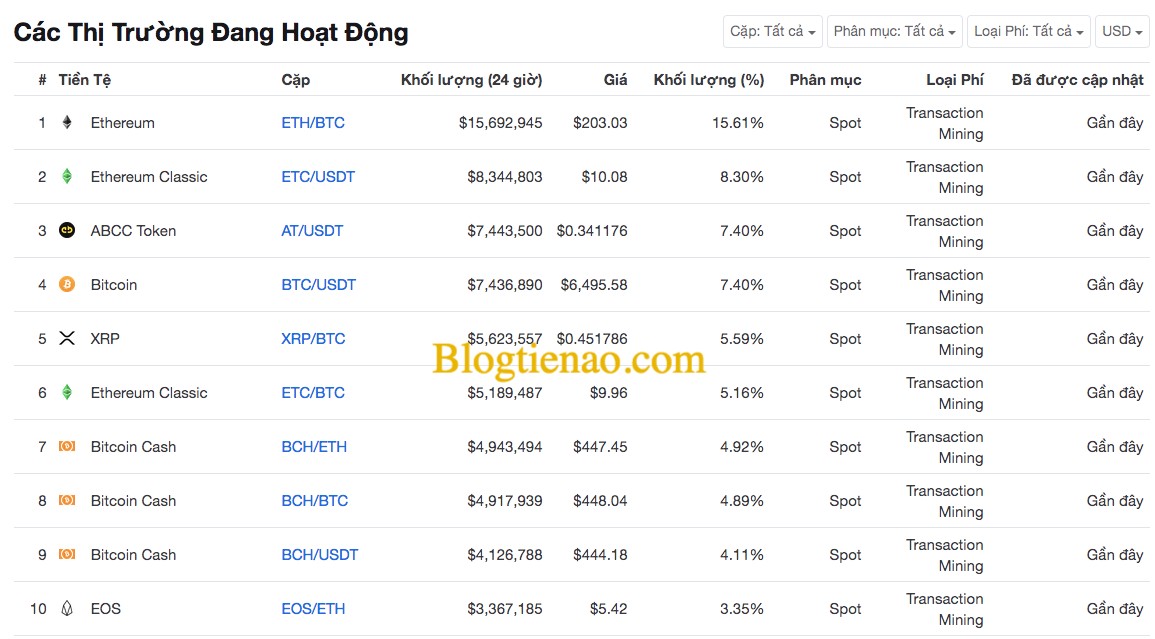Viewport: 1155px width, 639px height.
Task: Click the 'XRP' currency name
Action: (x=105, y=339)
